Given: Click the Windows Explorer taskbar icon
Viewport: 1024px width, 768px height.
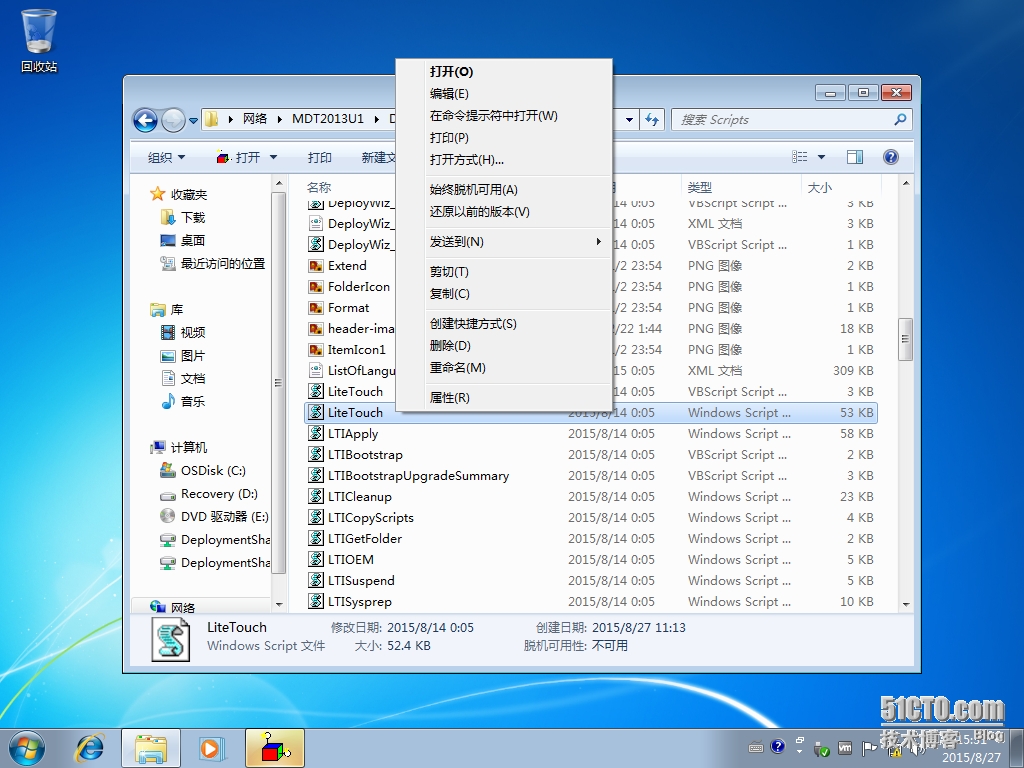Looking at the screenshot, I should [x=151, y=748].
